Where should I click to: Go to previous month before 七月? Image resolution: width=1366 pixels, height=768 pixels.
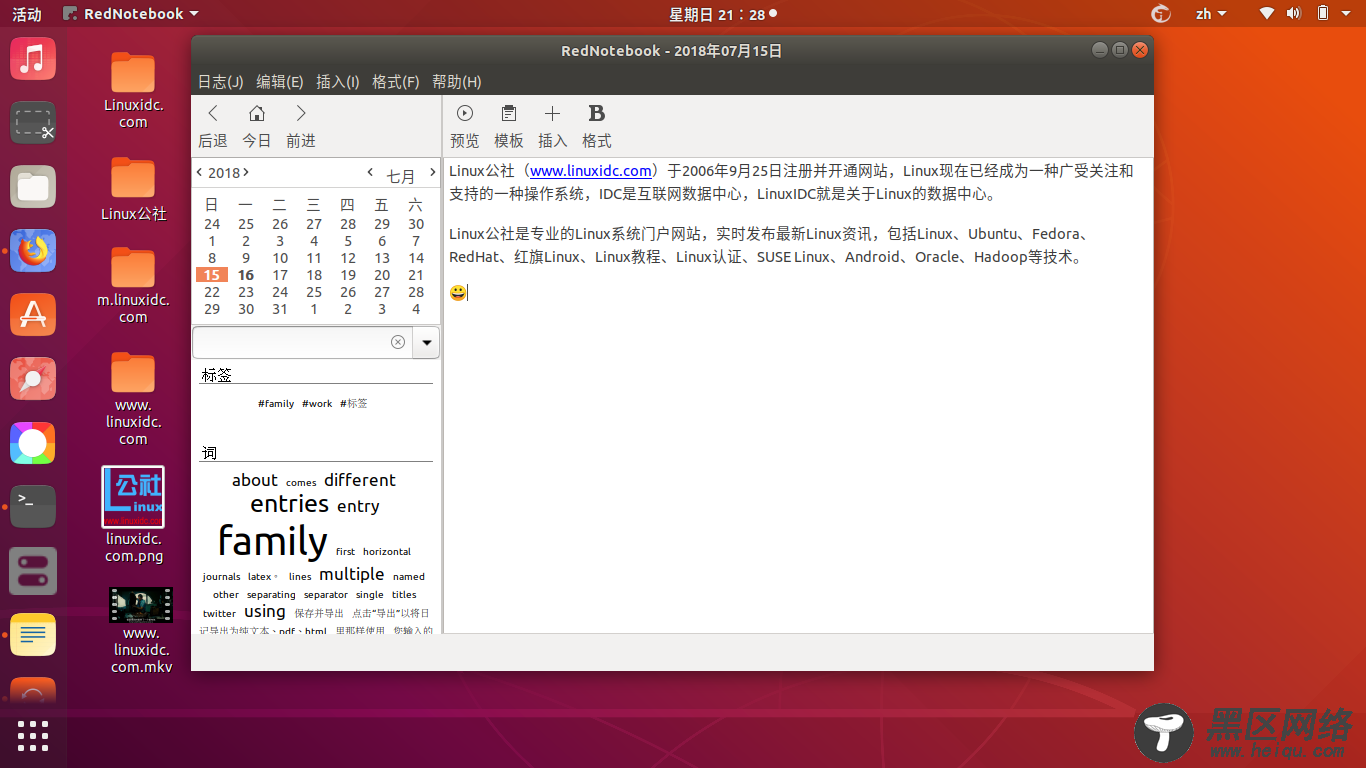370,172
